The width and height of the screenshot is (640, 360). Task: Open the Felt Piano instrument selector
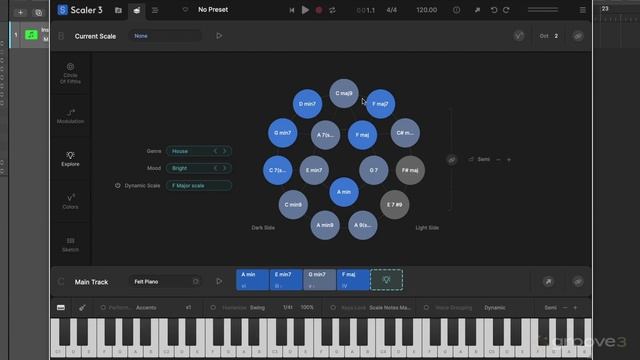pos(165,282)
